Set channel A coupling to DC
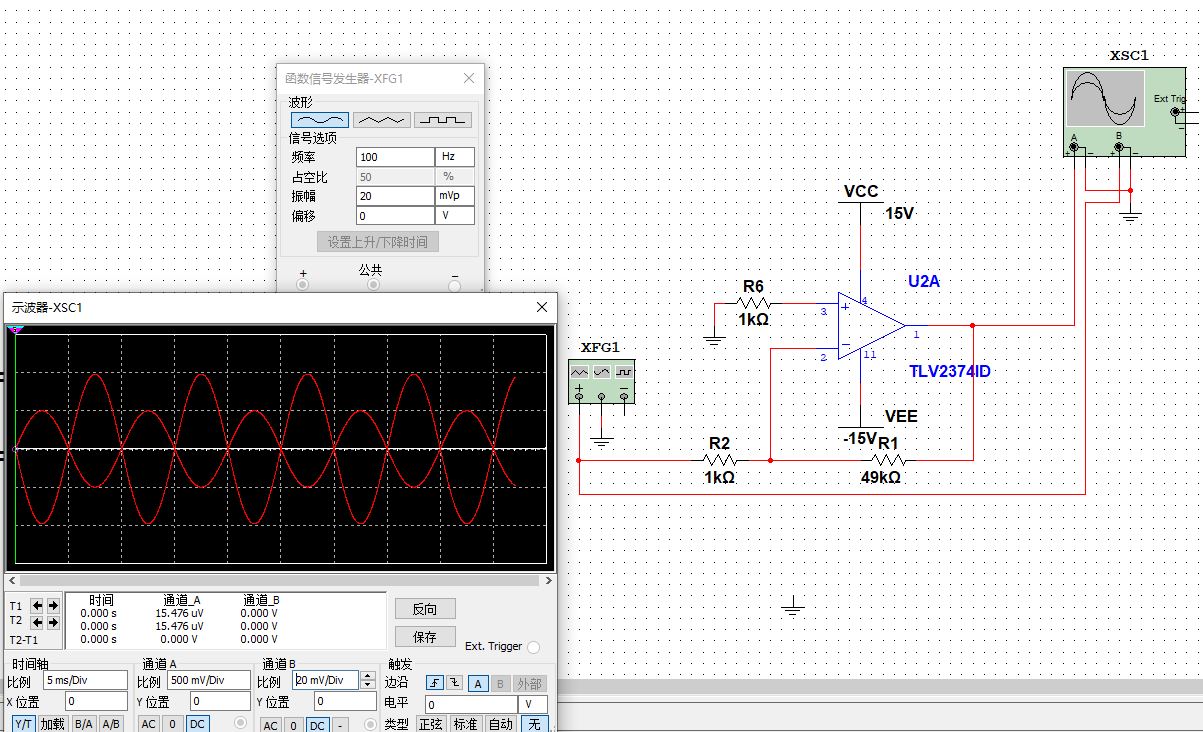The width and height of the screenshot is (1203, 732). point(197,724)
